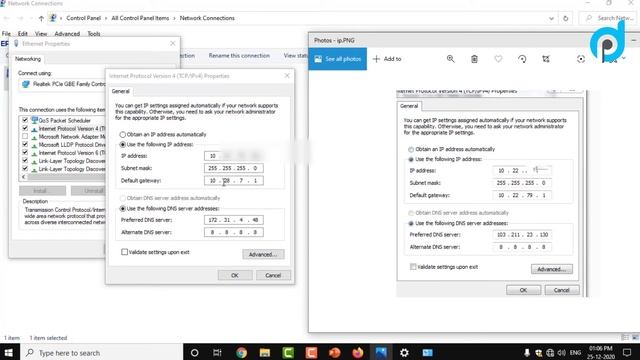Toggle Microsoft LLDP Protocol Driver checkbox
640x360 pixels.
click(x=25, y=144)
